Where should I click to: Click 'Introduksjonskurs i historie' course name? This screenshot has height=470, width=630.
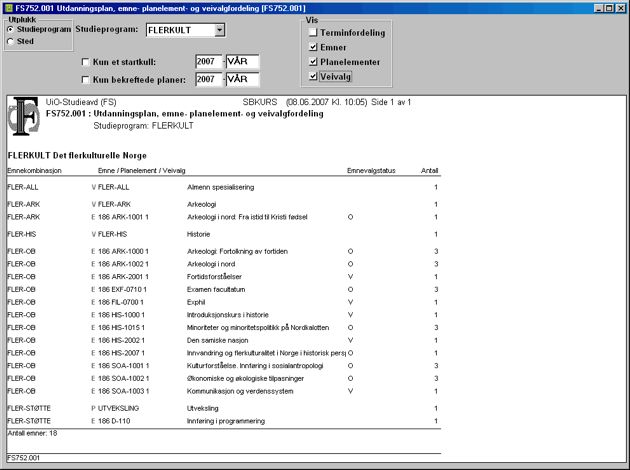[227, 315]
